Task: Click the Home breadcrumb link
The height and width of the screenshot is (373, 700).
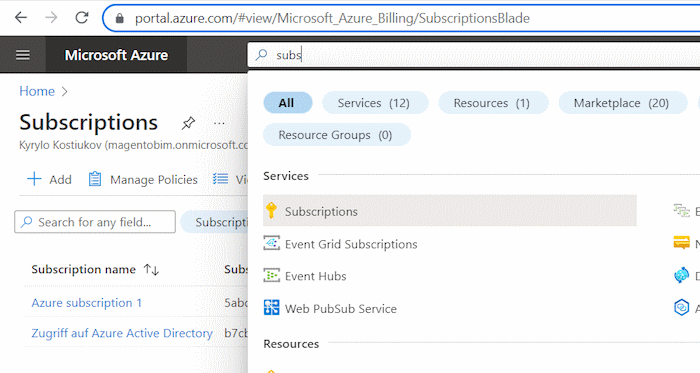Action: (37, 91)
